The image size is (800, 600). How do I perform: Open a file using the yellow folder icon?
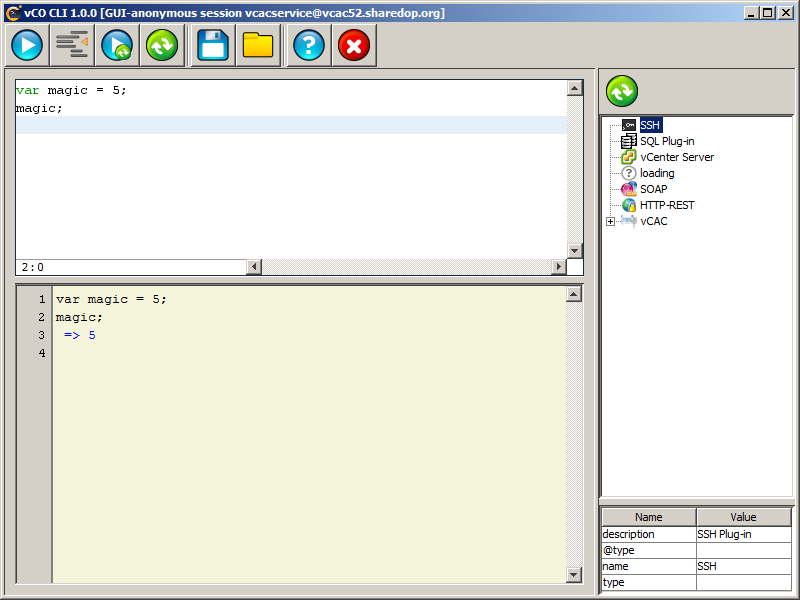[258, 46]
